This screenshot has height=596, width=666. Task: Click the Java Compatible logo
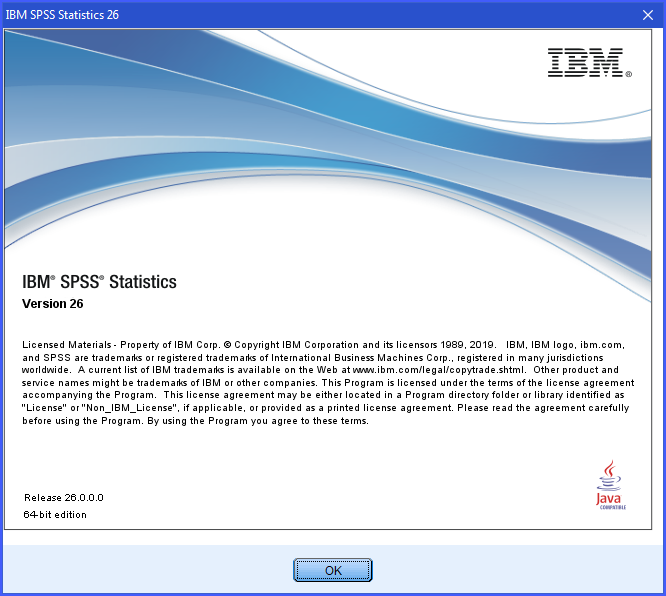click(x=610, y=485)
